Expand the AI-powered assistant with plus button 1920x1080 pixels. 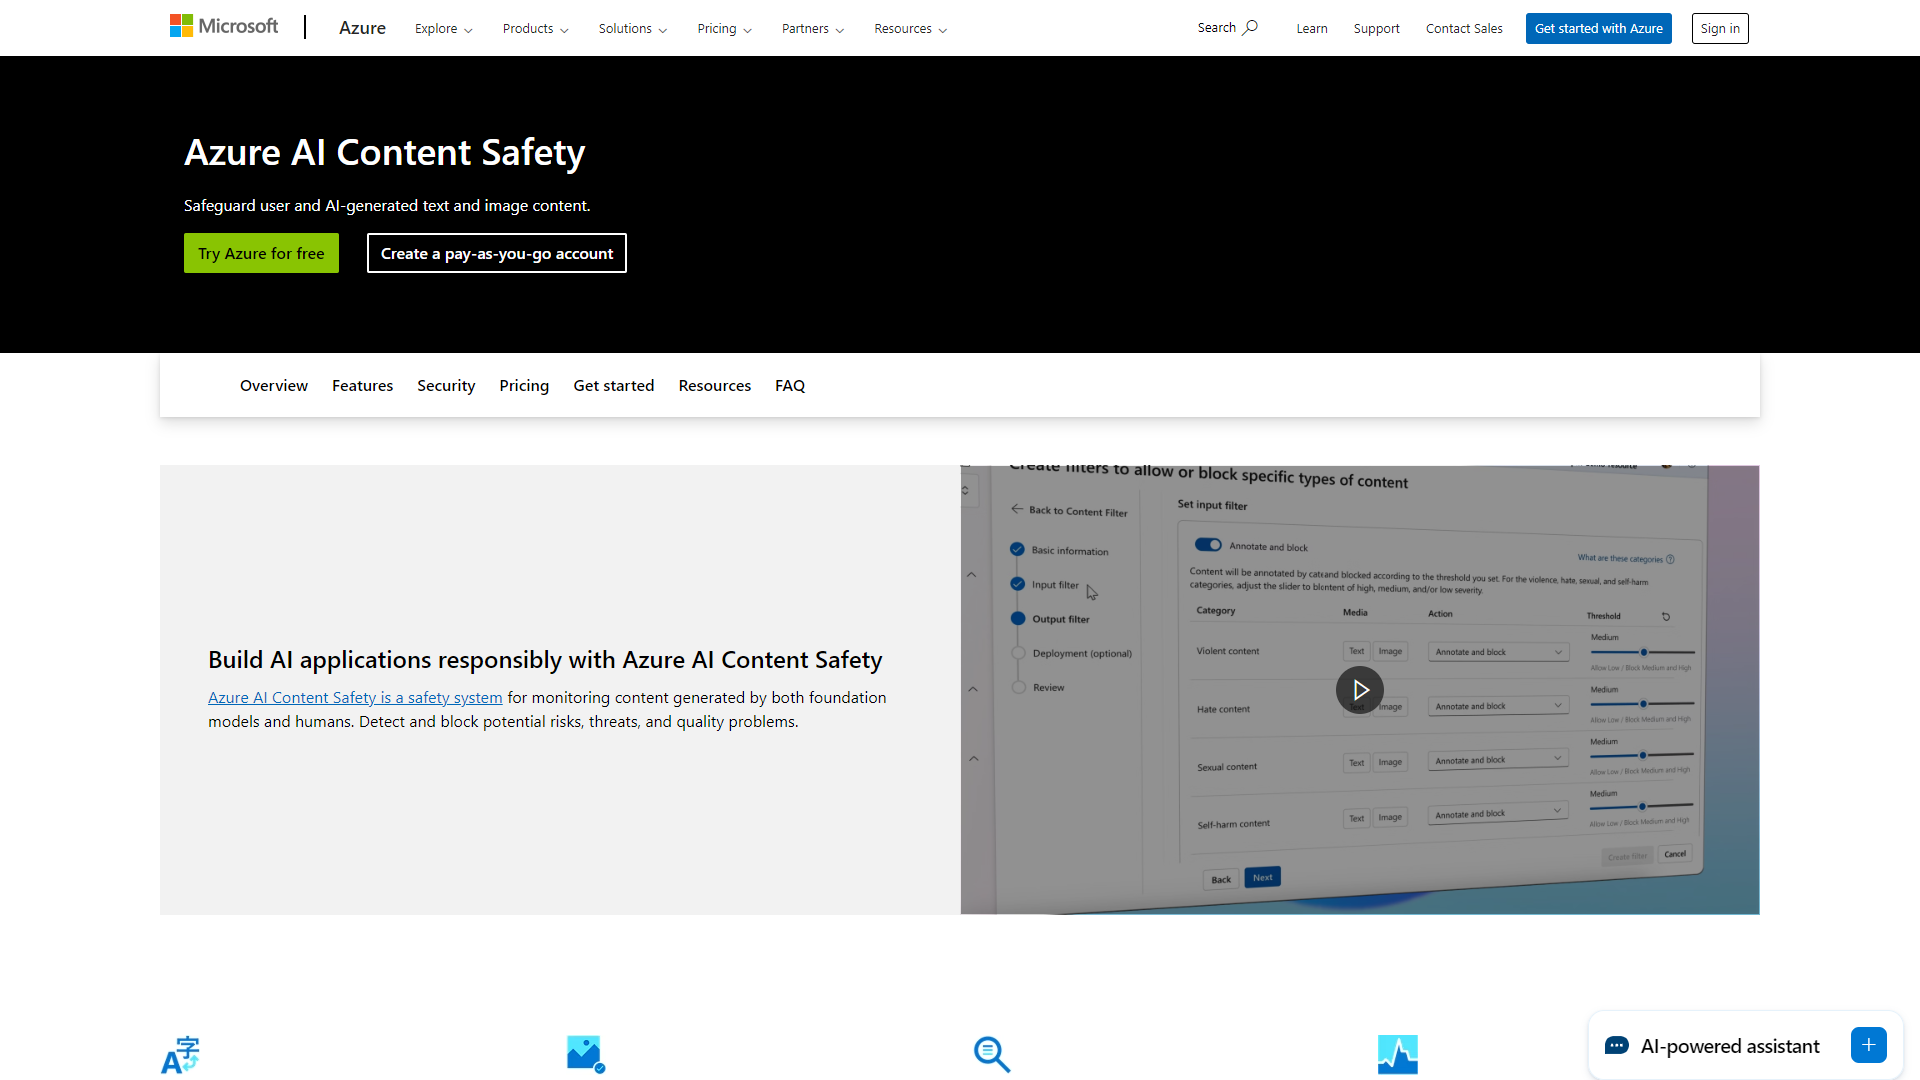(1868, 1045)
